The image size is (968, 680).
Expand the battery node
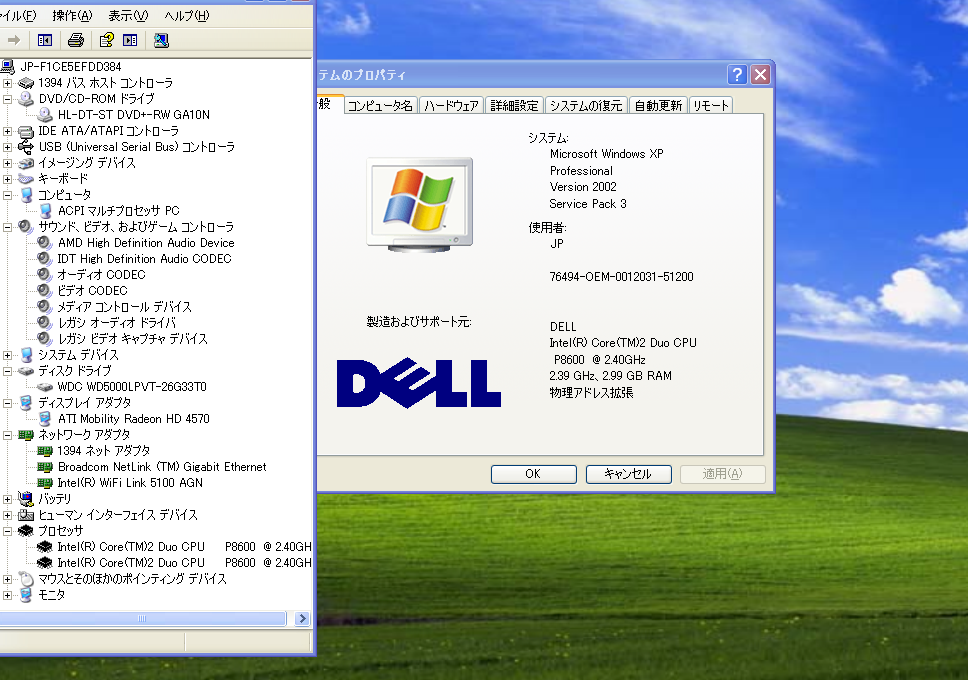click(7, 499)
